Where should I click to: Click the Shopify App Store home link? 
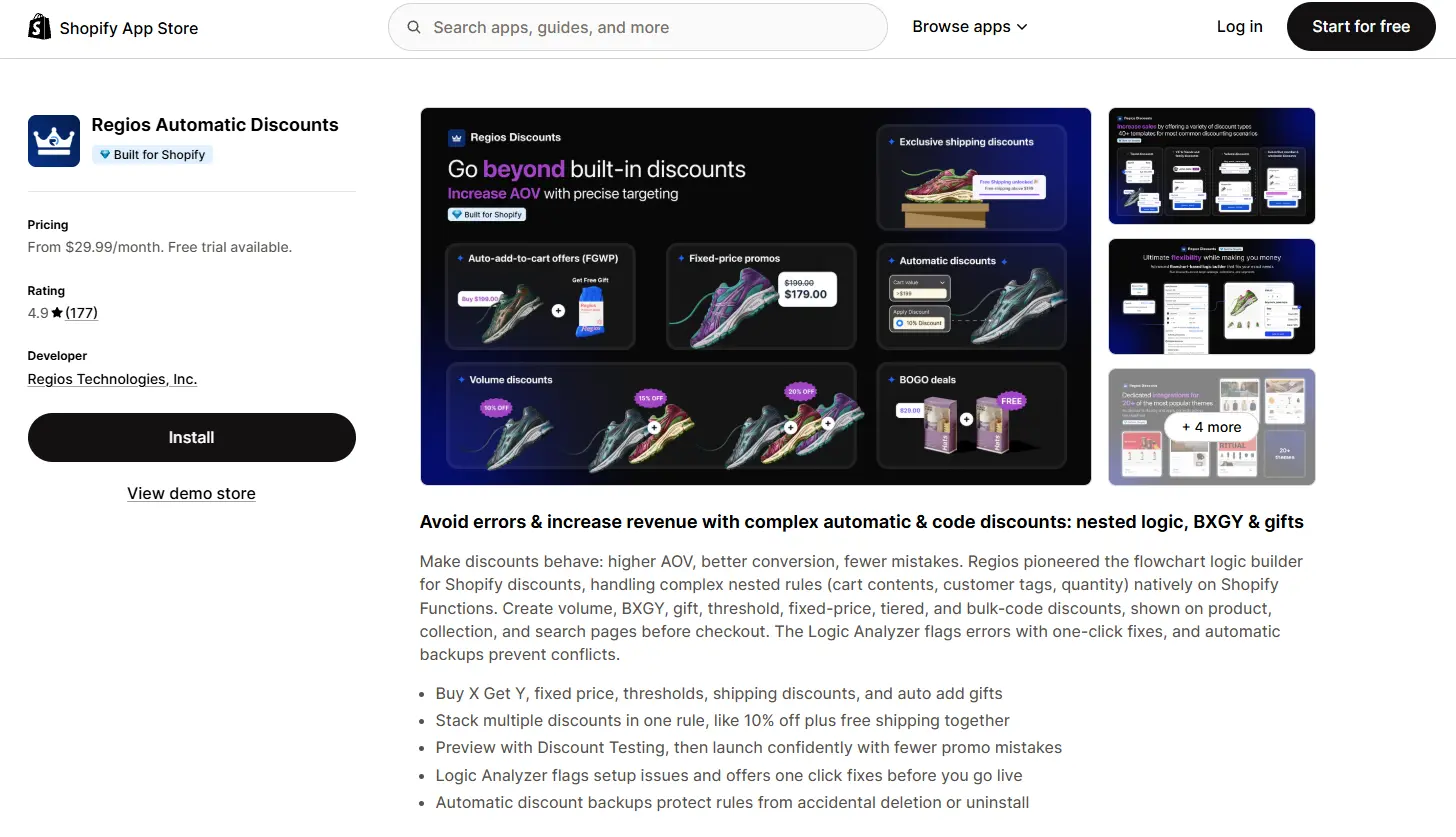tap(113, 27)
